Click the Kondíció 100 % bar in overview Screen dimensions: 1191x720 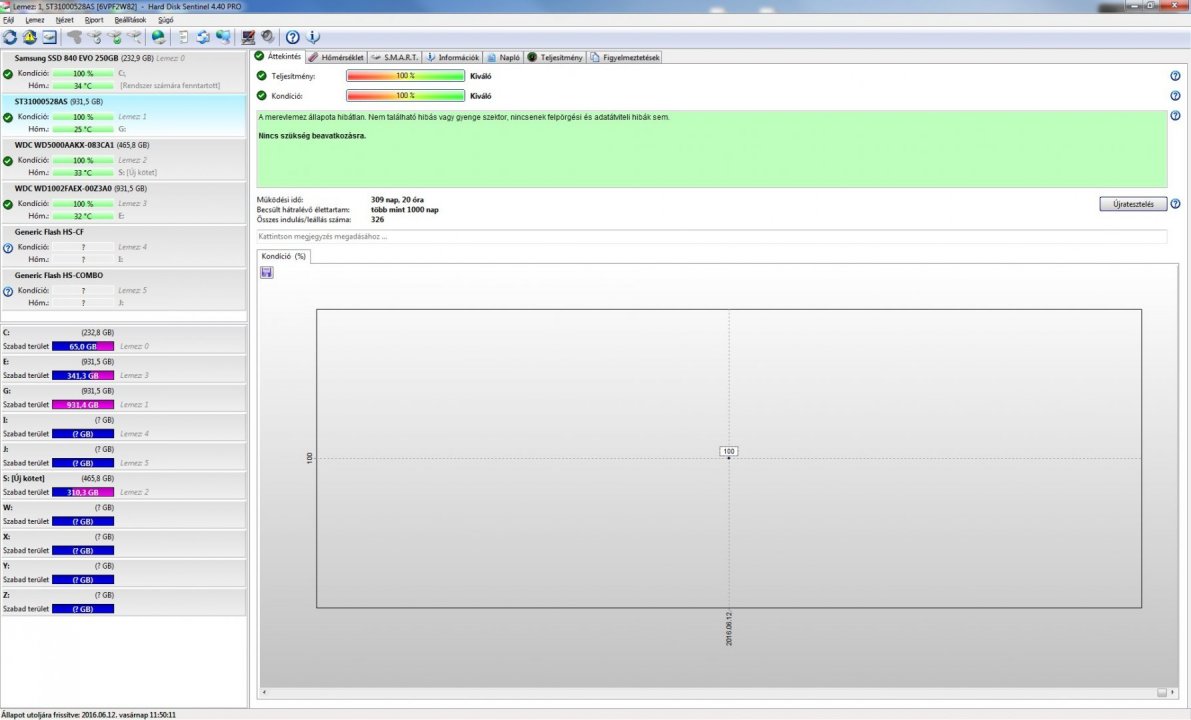(406, 96)
